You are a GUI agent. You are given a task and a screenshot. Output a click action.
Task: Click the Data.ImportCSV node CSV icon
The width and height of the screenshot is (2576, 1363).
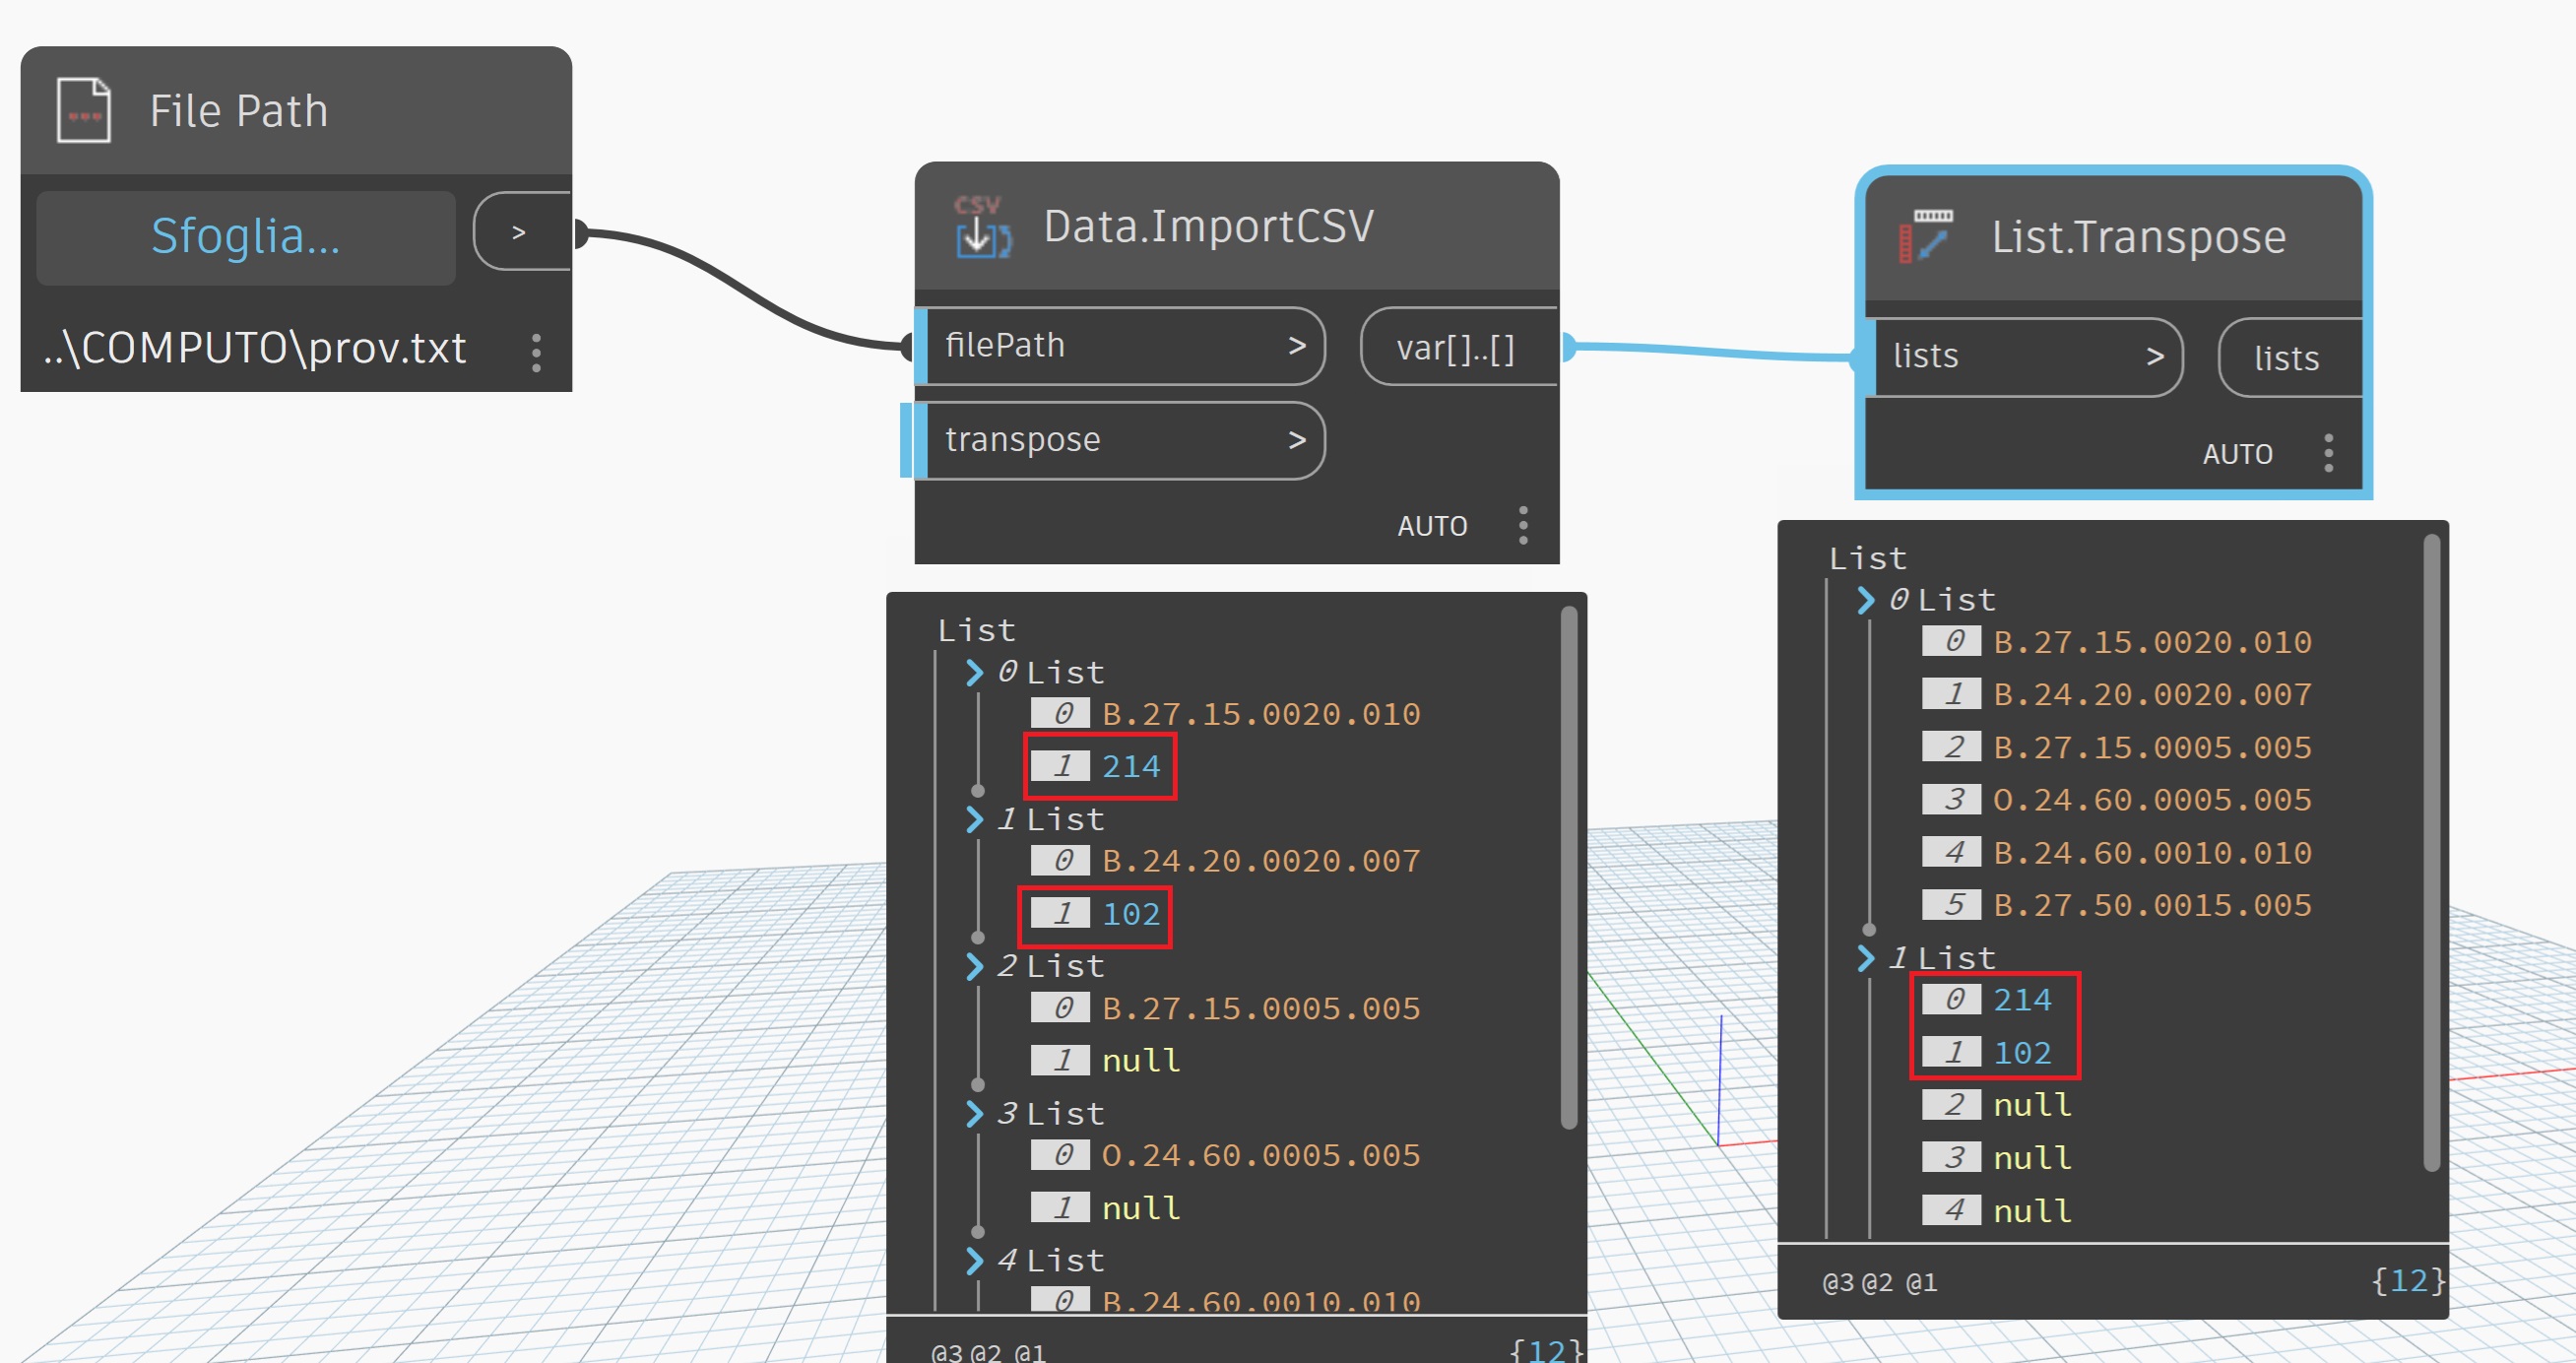(981, 227)
